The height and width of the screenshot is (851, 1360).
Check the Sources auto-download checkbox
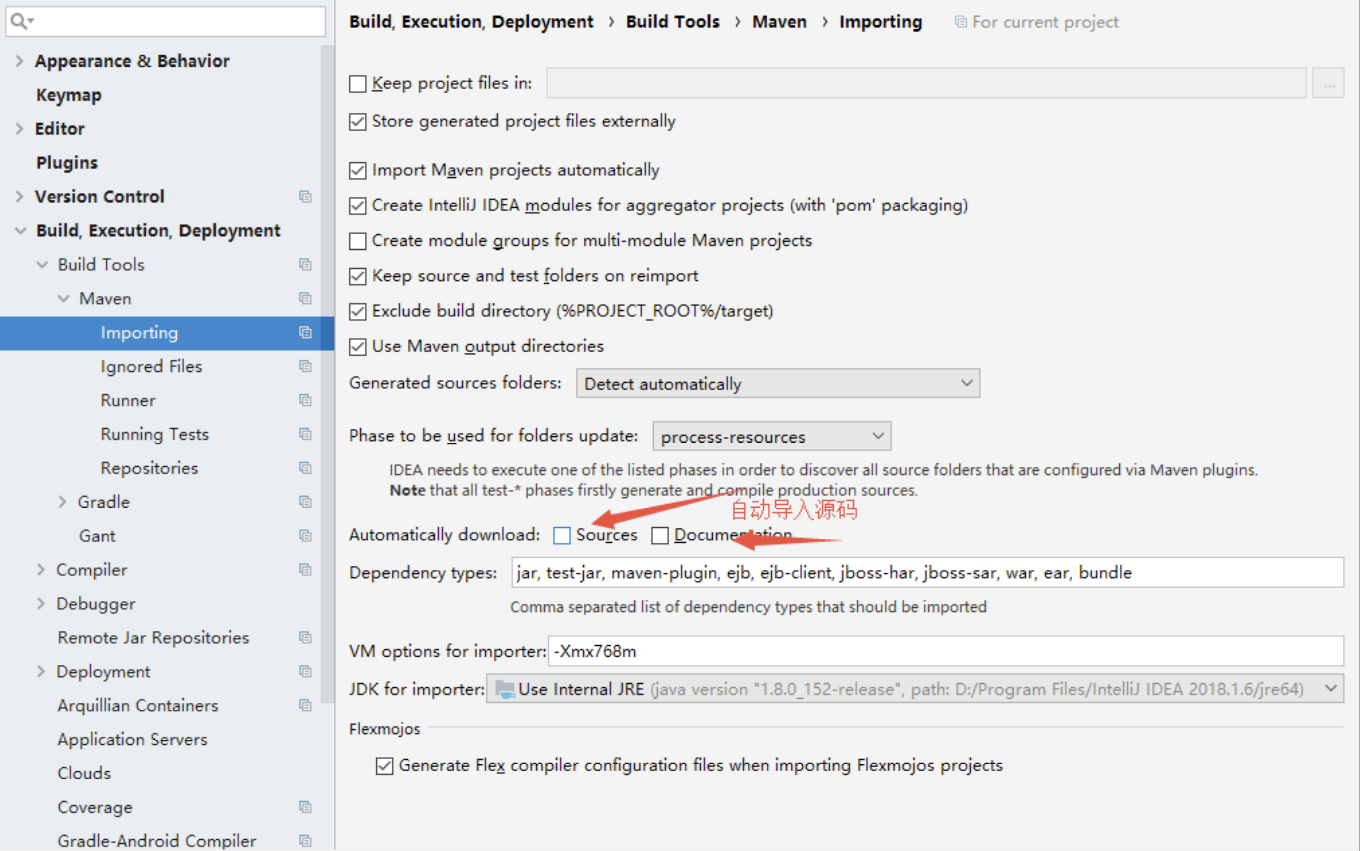[562, 536]
